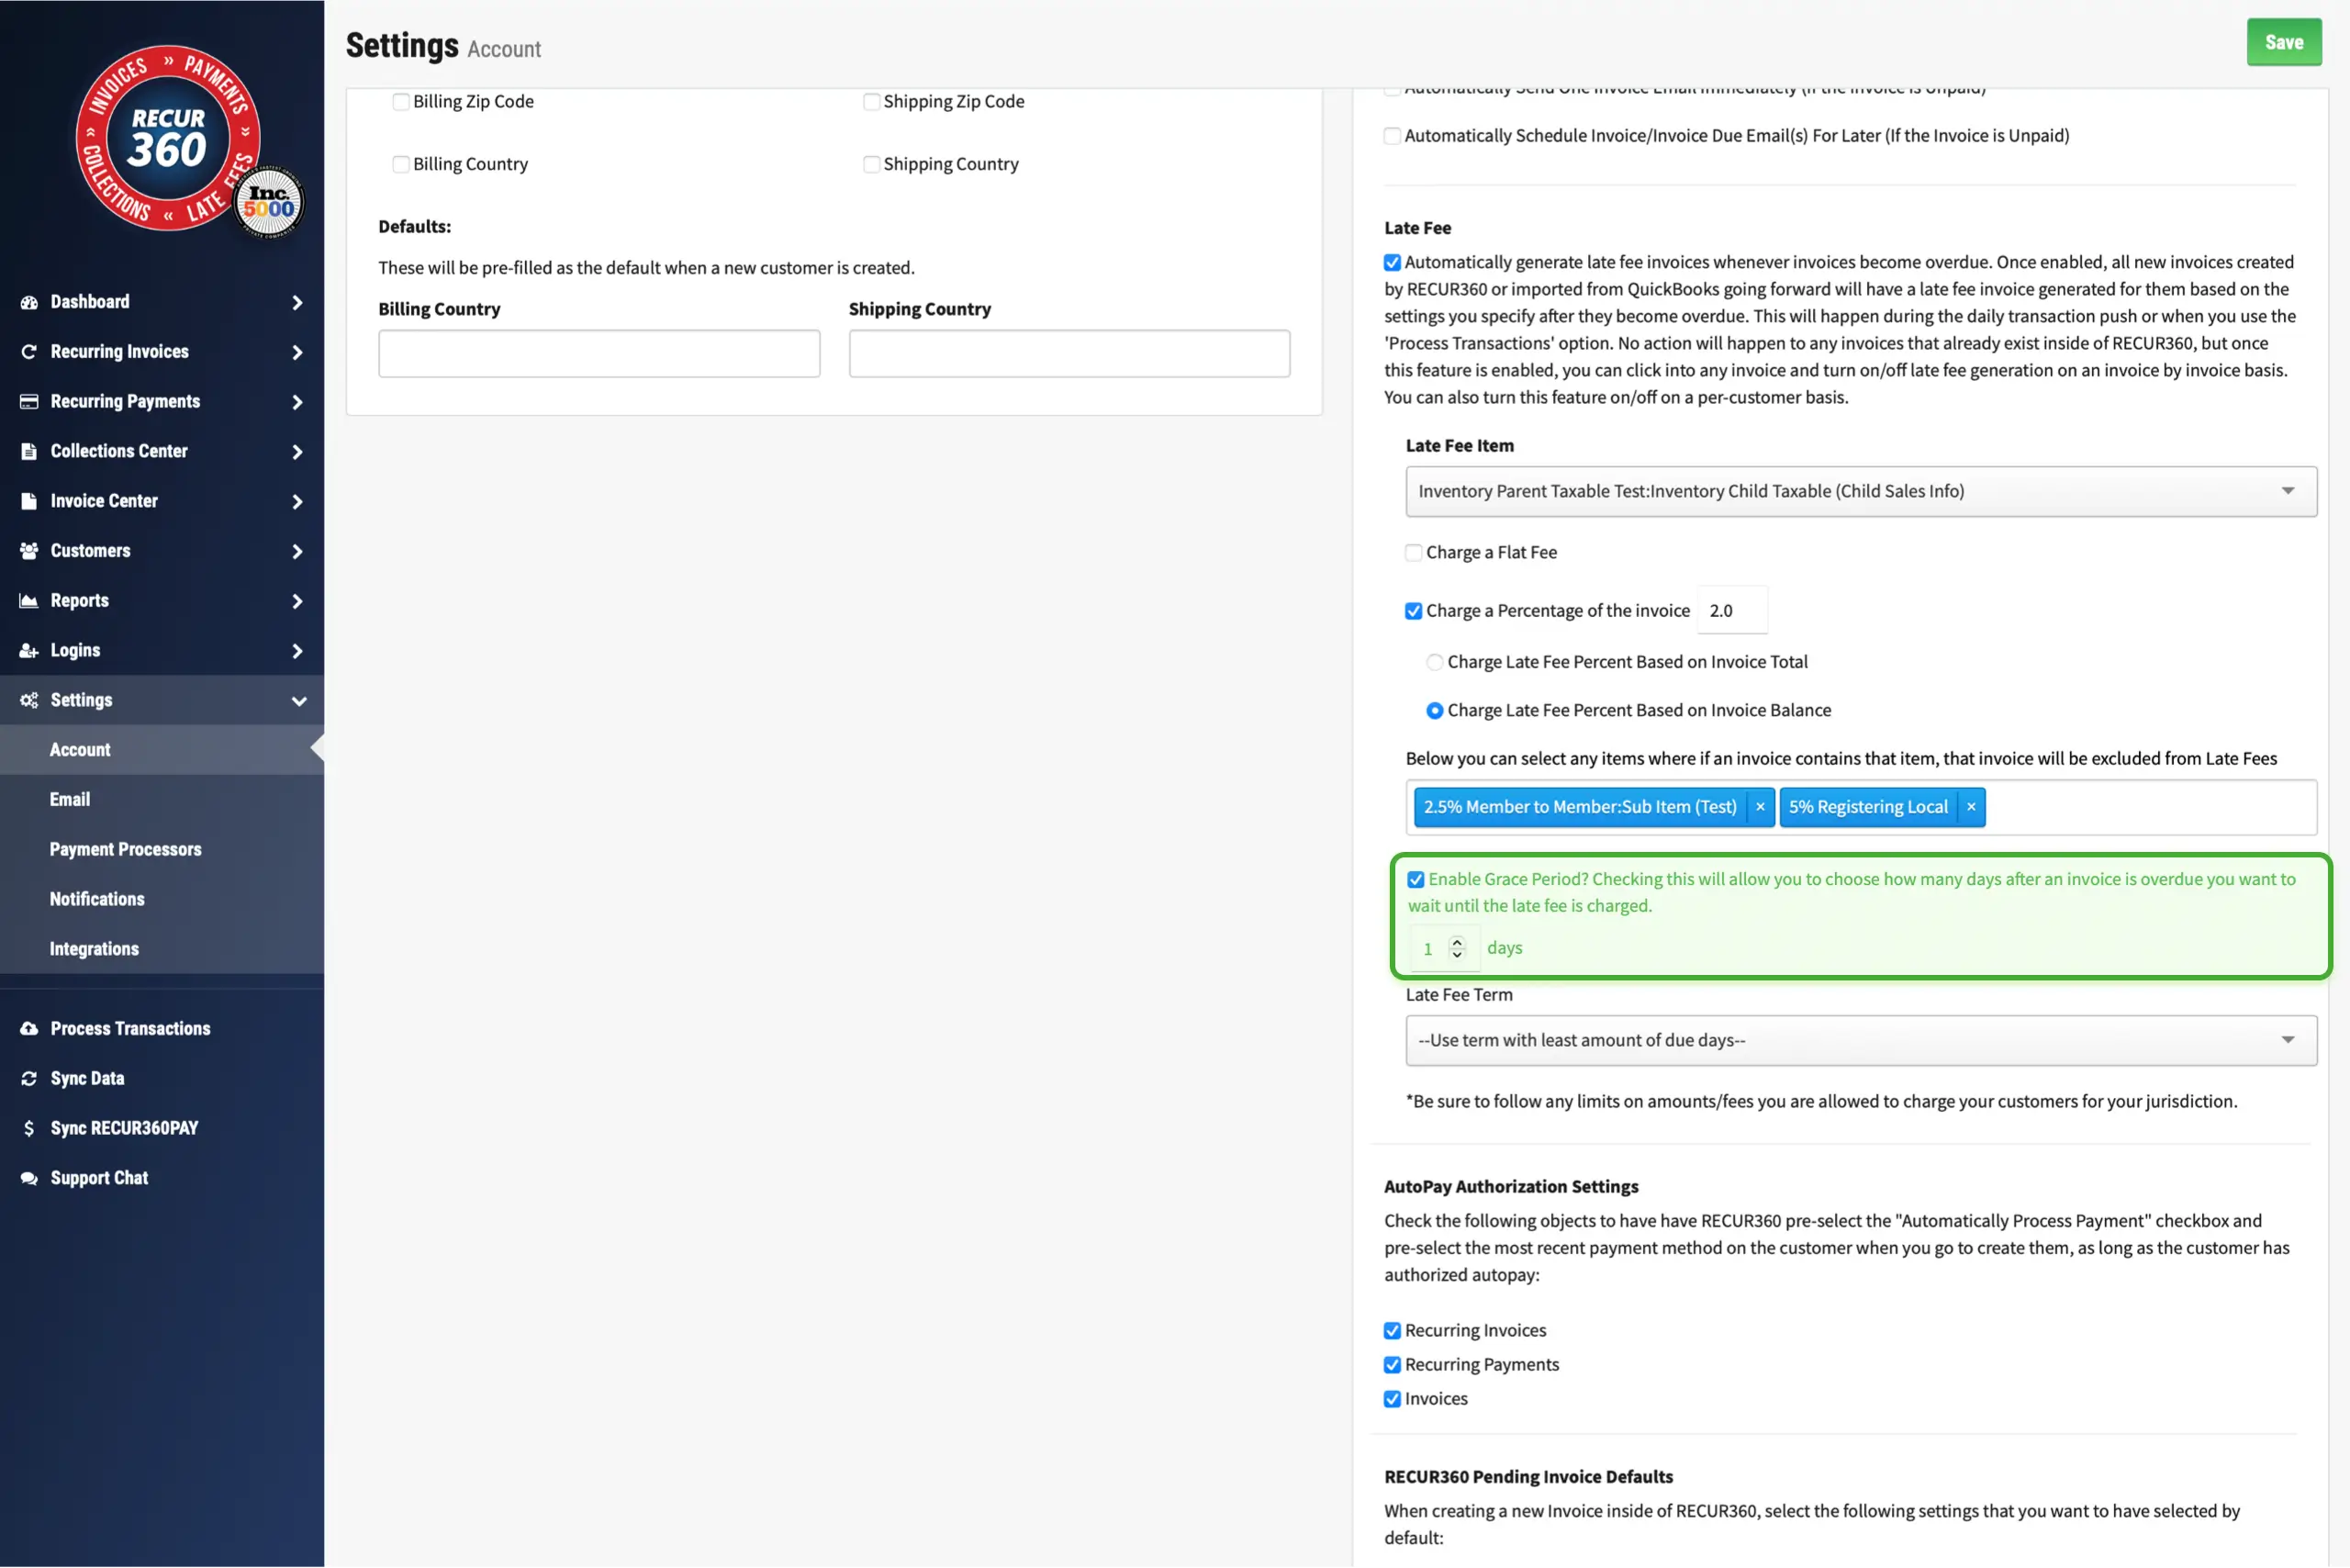
Task: Click the Process Transactions cloud icon
Action: [29, 1029]
